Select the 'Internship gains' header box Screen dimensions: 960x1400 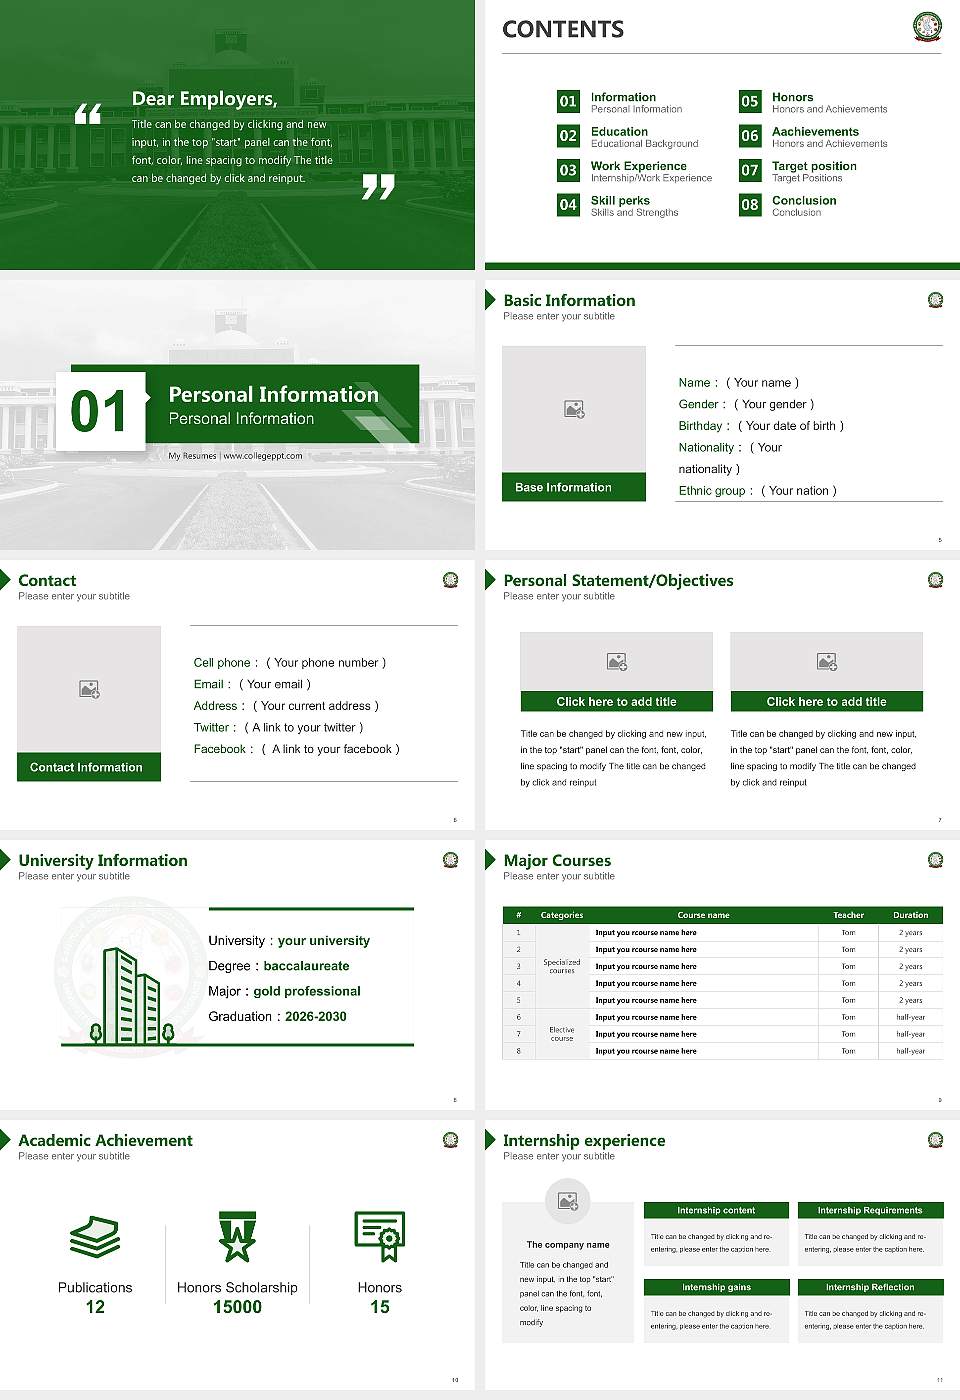pyautogui.click(x=716, y=1287)
